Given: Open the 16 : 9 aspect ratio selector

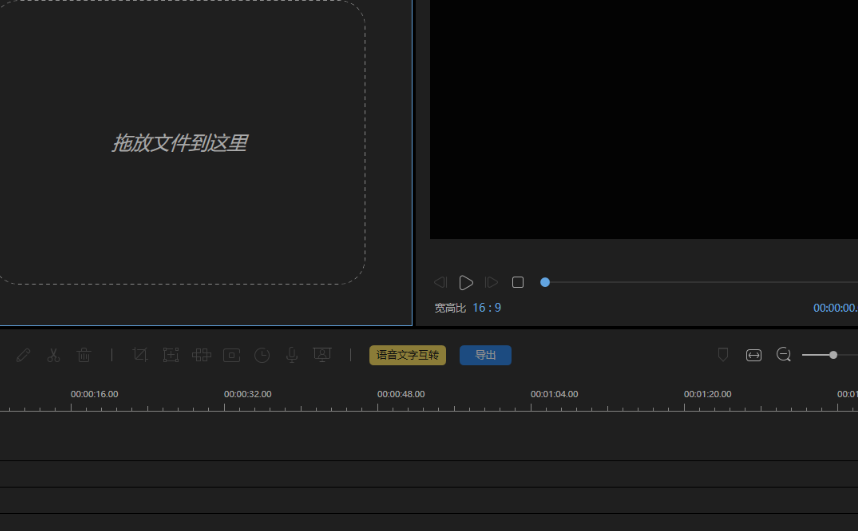Looking at the screenshot, I should 487,308.
